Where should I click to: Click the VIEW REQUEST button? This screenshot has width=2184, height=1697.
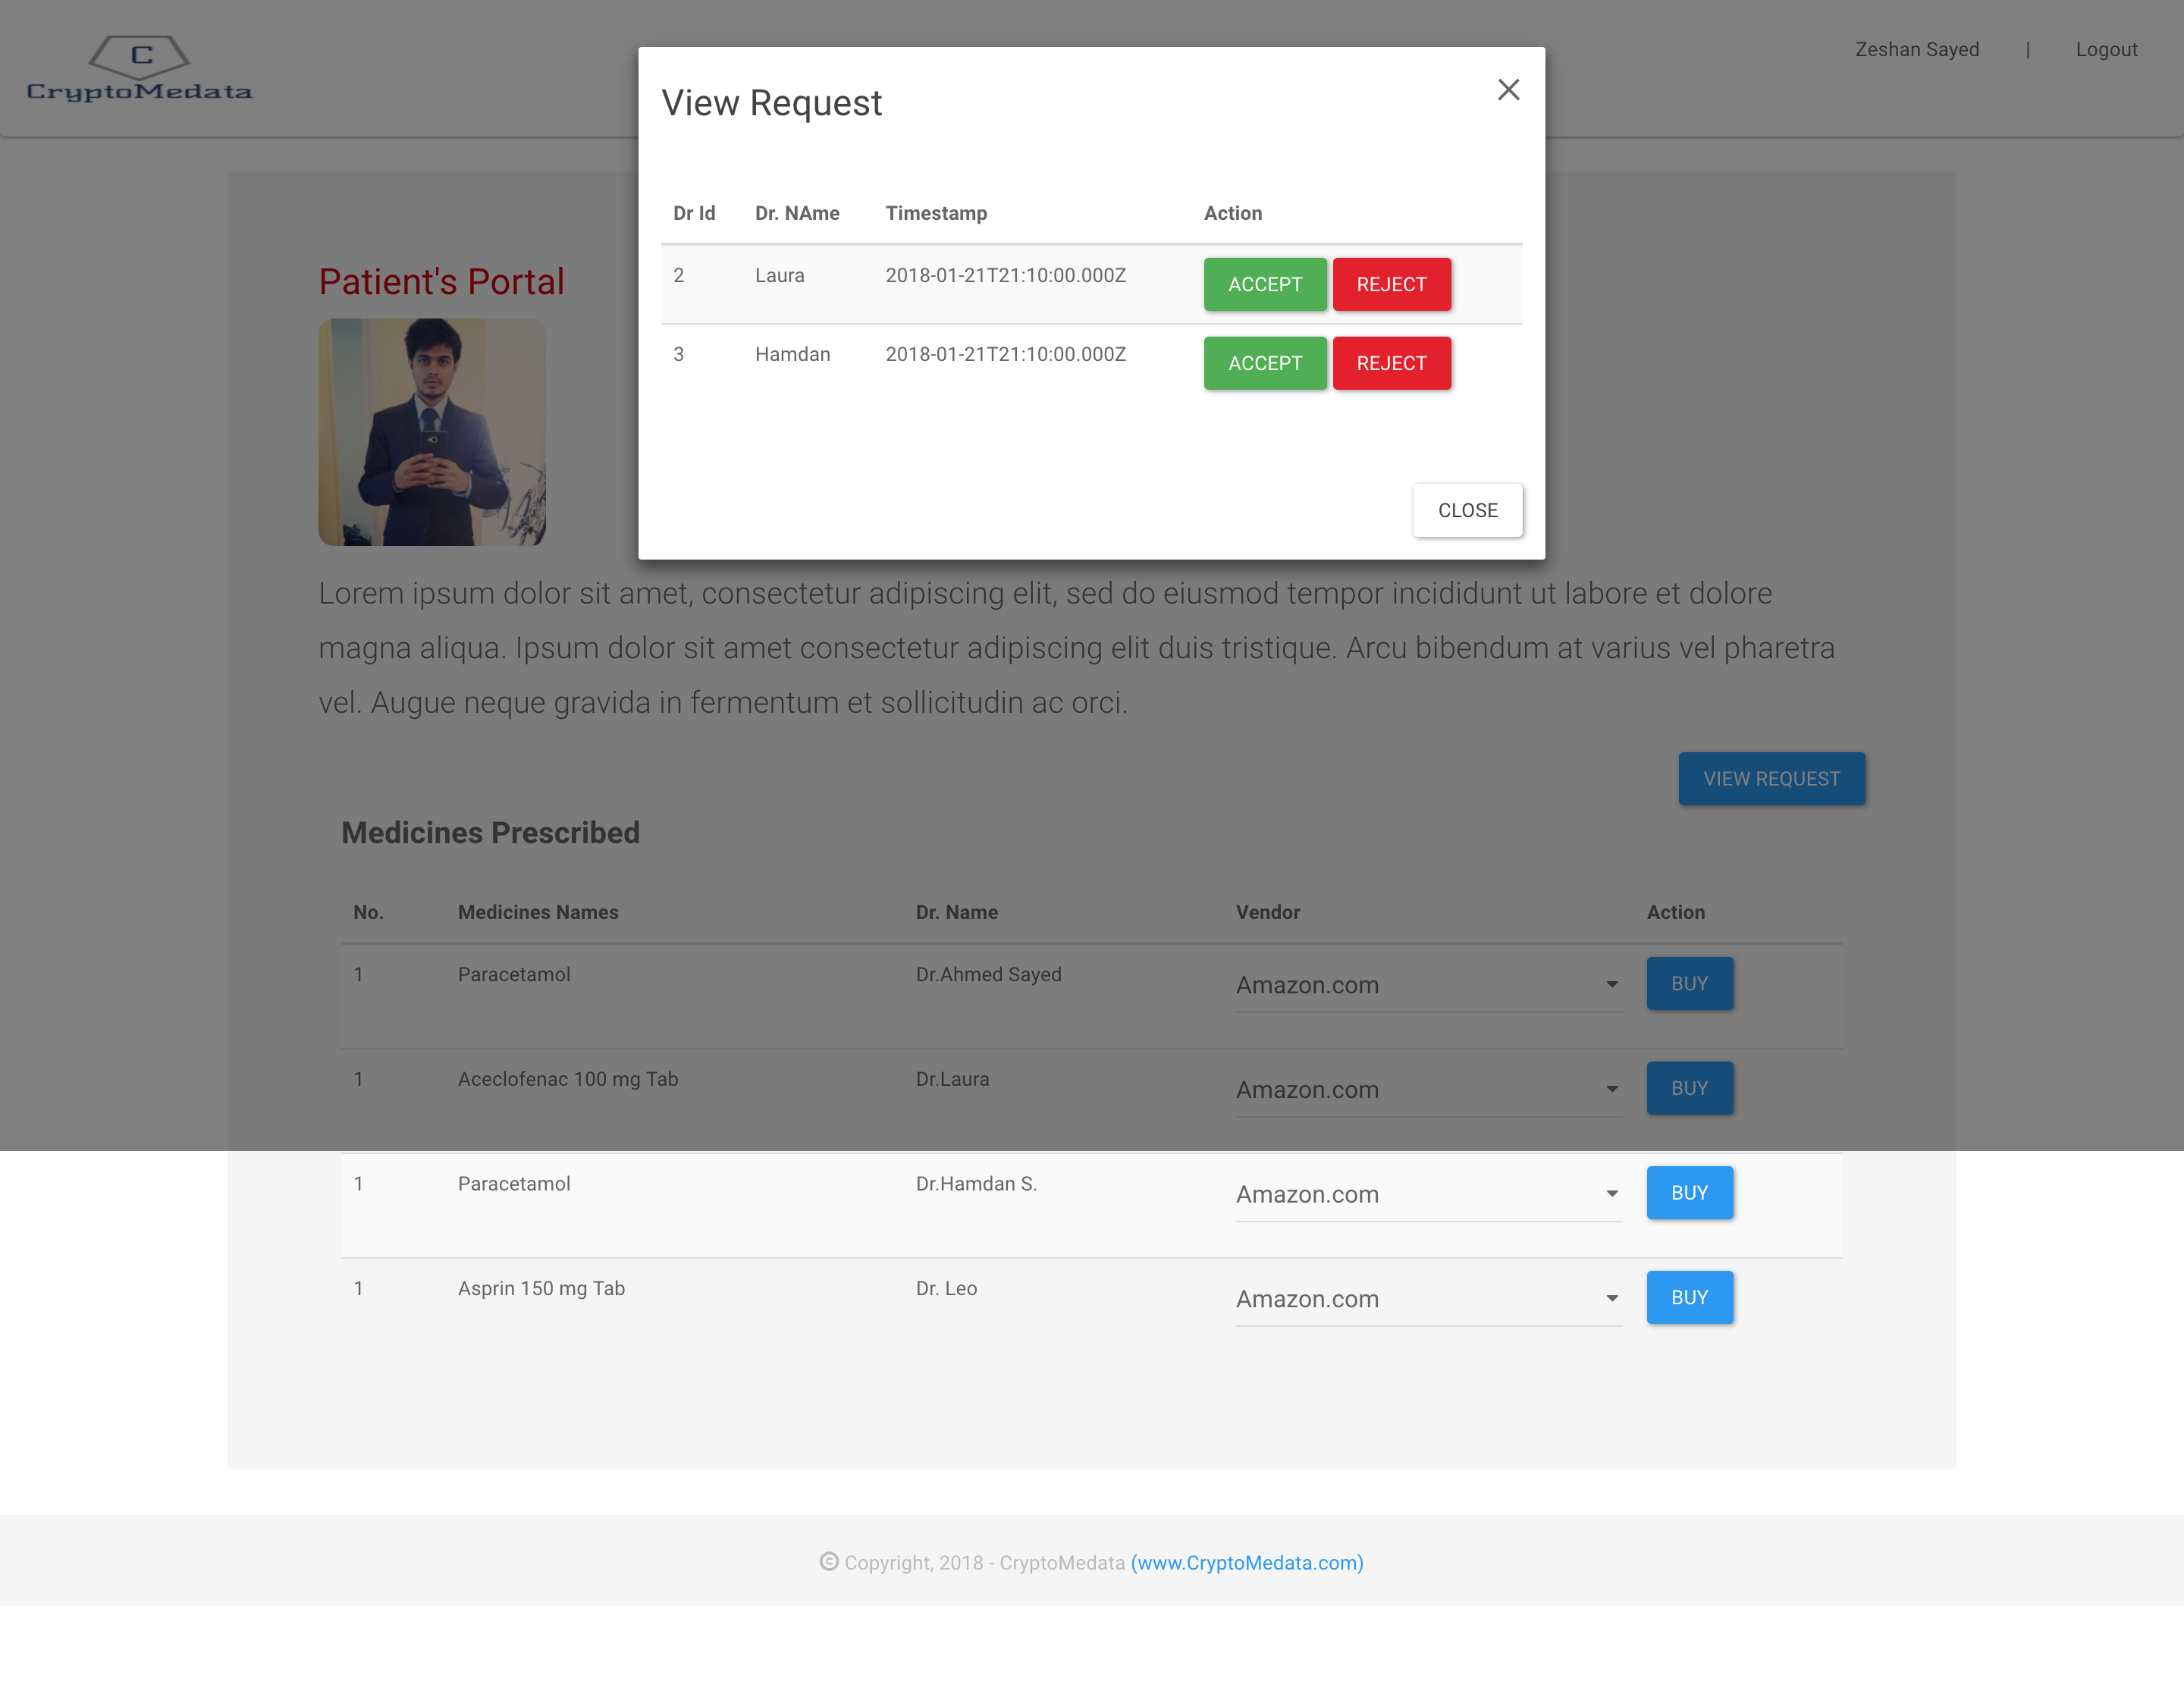[1770, 778]
